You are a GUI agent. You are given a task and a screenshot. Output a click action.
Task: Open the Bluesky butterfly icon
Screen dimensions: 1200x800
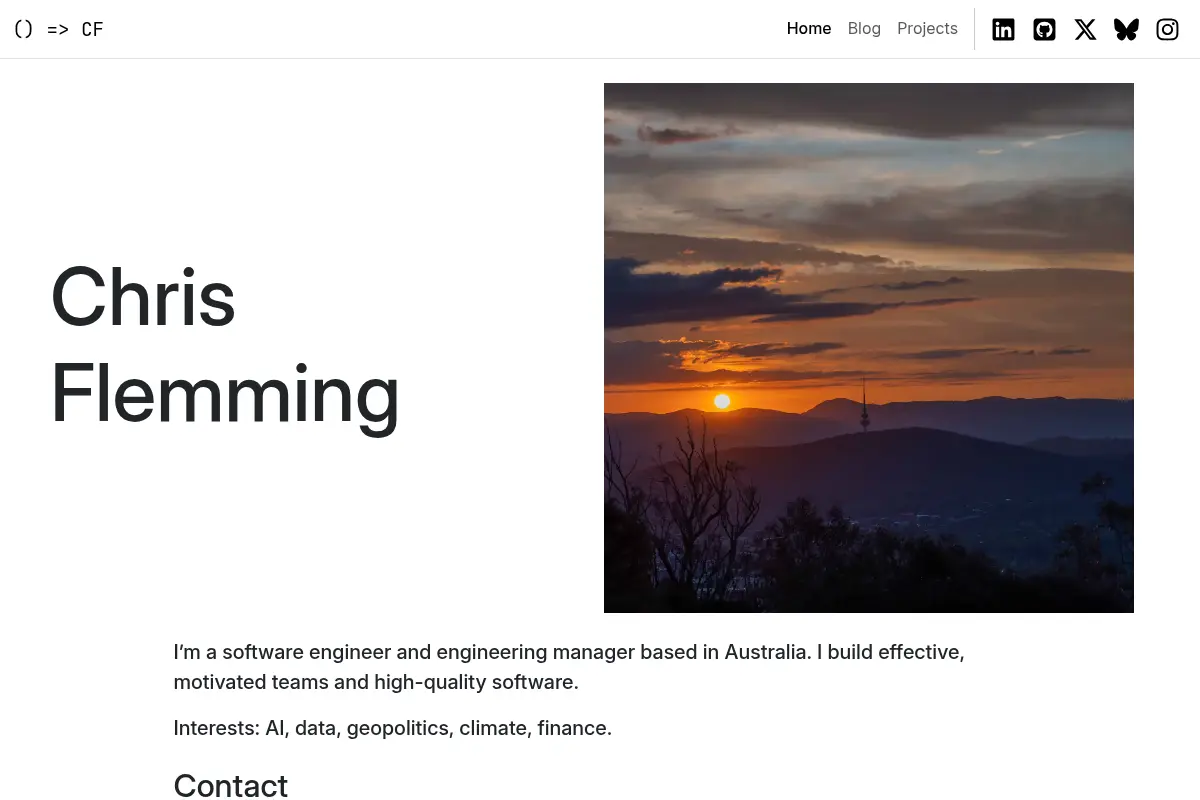(x=1126, y=29)
